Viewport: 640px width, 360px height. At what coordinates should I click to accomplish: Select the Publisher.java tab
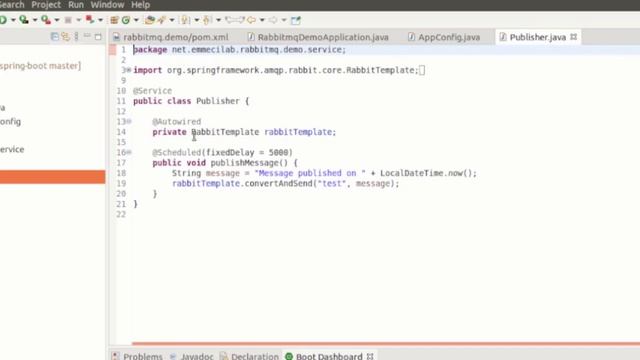538,37
